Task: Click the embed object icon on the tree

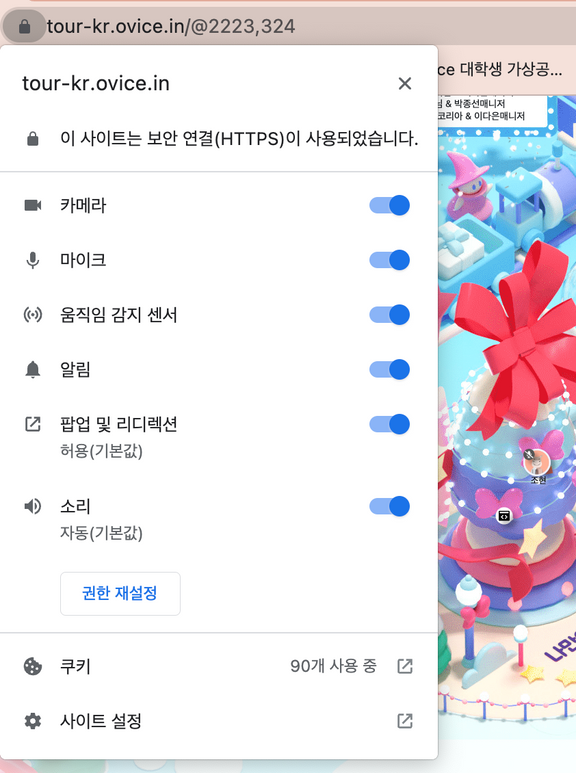Action: 504,516
